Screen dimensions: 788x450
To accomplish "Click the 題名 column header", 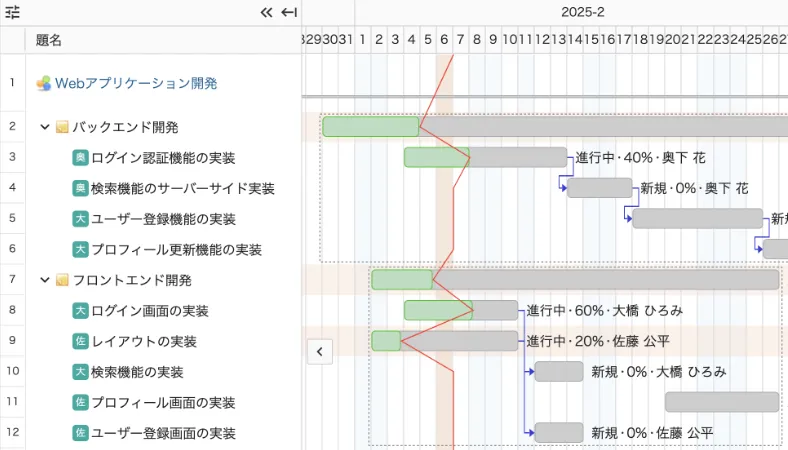I will click(x=49, y=40).
